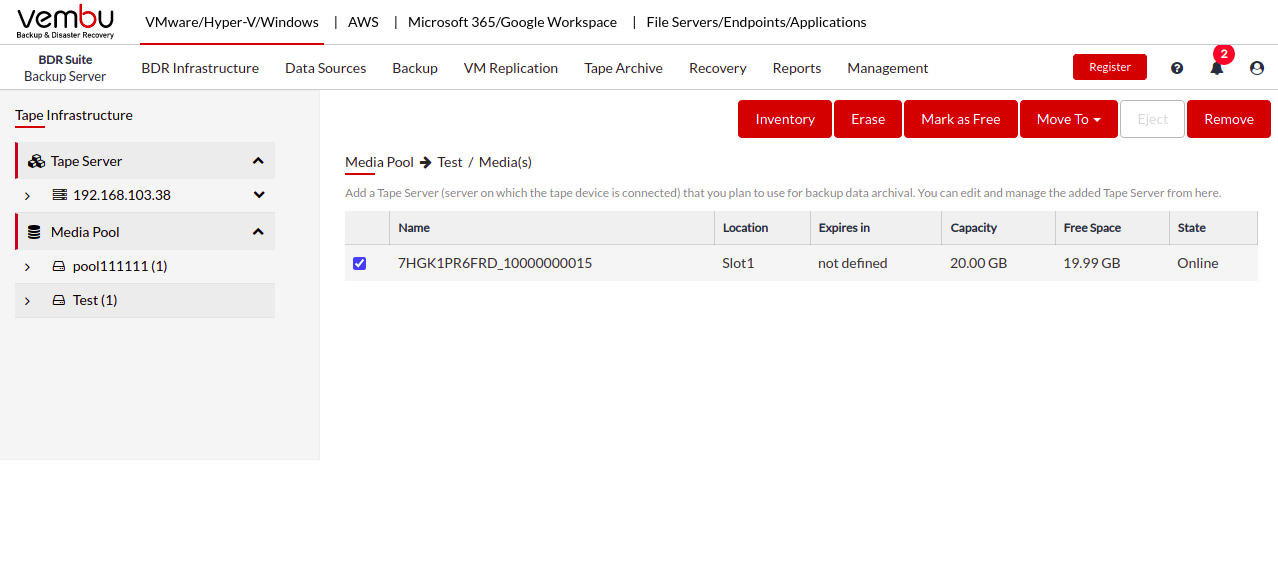Collapse the Tape Server section chevron
1278x581 pixels.
[x=258, y=161]
